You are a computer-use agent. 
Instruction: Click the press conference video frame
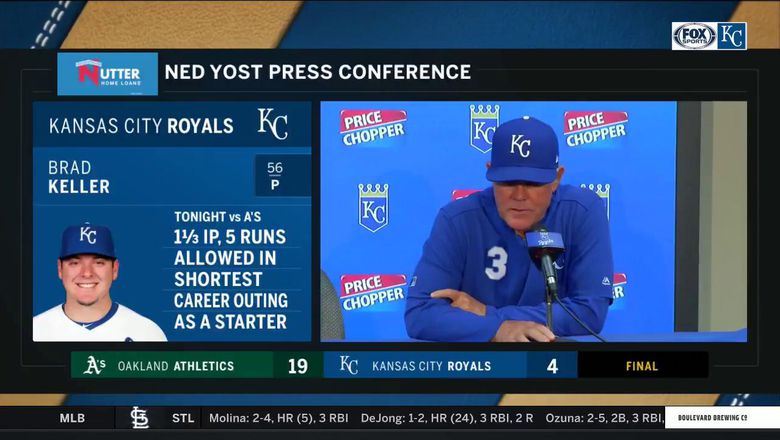click(x=533, y=222)
